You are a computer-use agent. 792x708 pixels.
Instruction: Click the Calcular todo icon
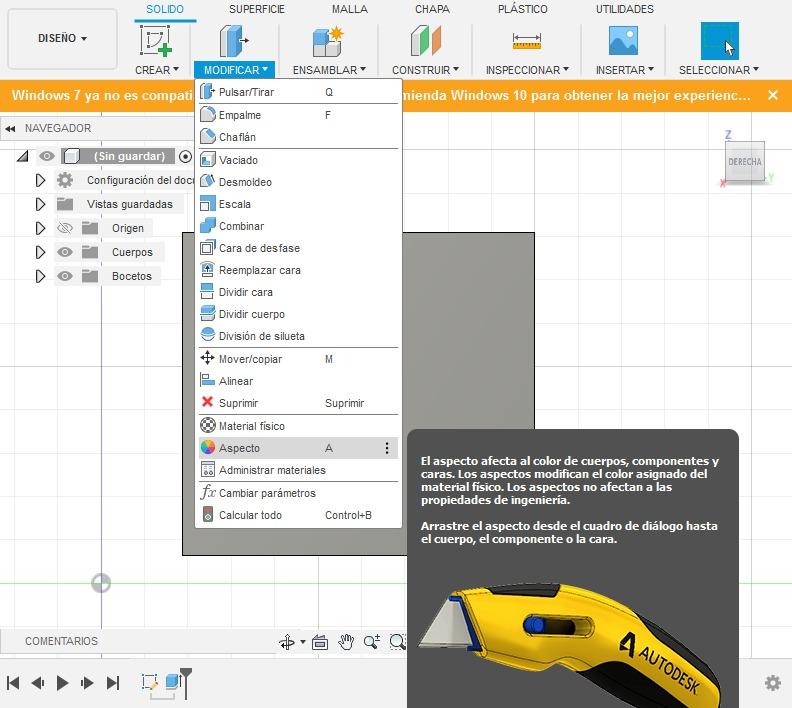tap(208, 515)
